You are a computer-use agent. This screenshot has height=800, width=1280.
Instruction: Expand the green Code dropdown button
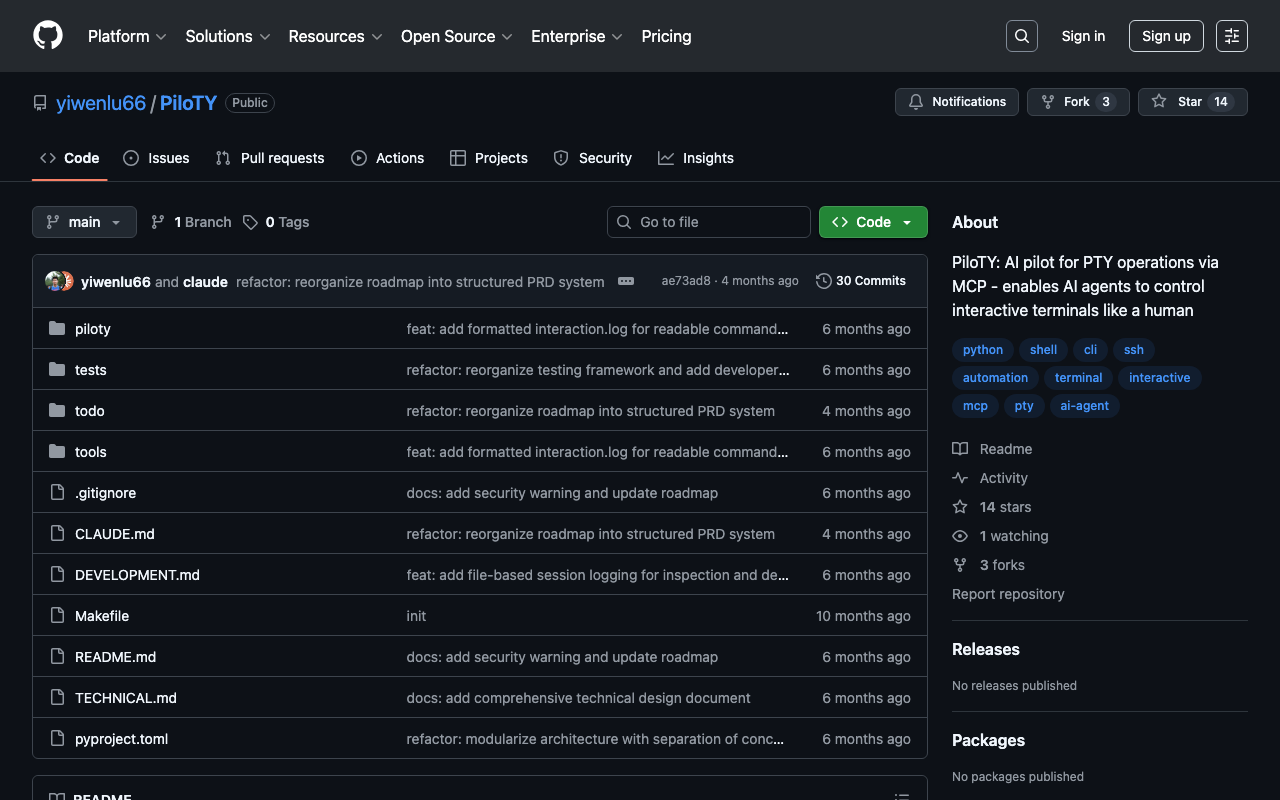click(x=873, y=222)
